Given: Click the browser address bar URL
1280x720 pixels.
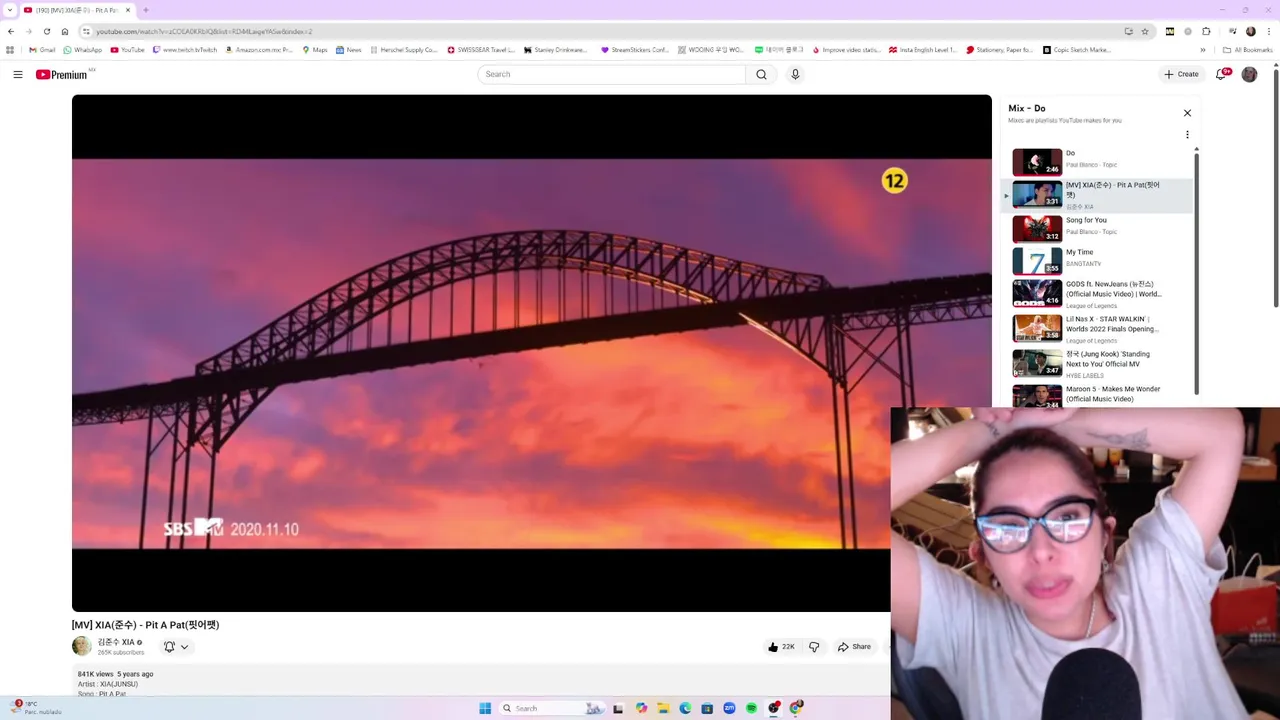Looking at the screenshot, I should [x=204, y=31].
